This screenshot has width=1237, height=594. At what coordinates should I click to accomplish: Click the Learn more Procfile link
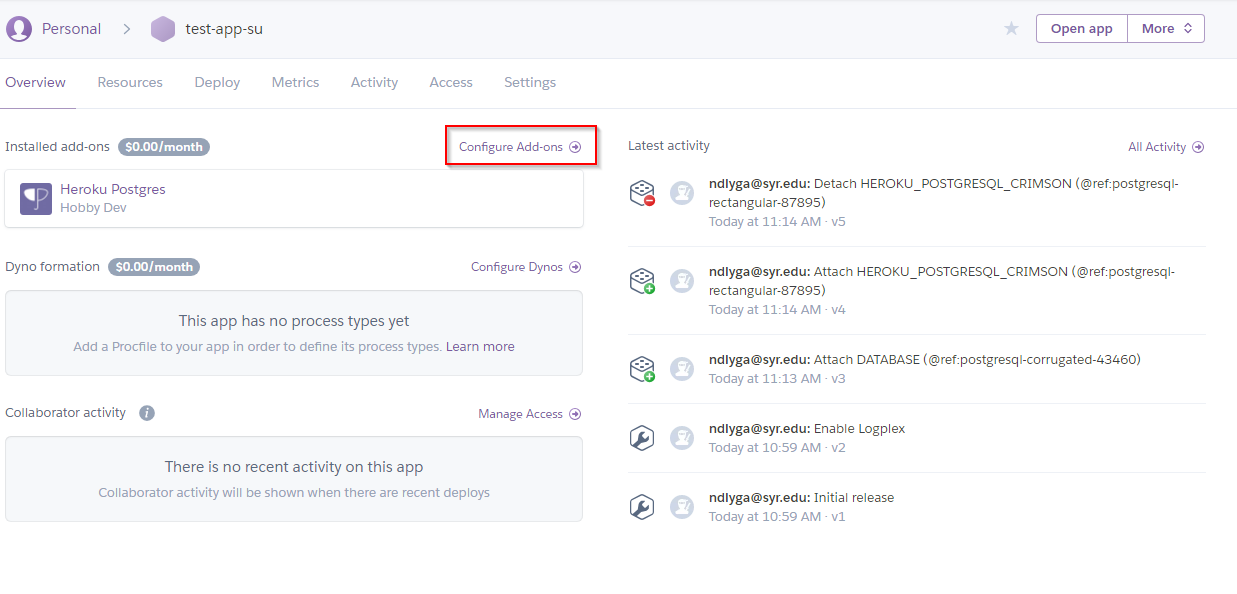pyautogui.click(x=480, y=347)
